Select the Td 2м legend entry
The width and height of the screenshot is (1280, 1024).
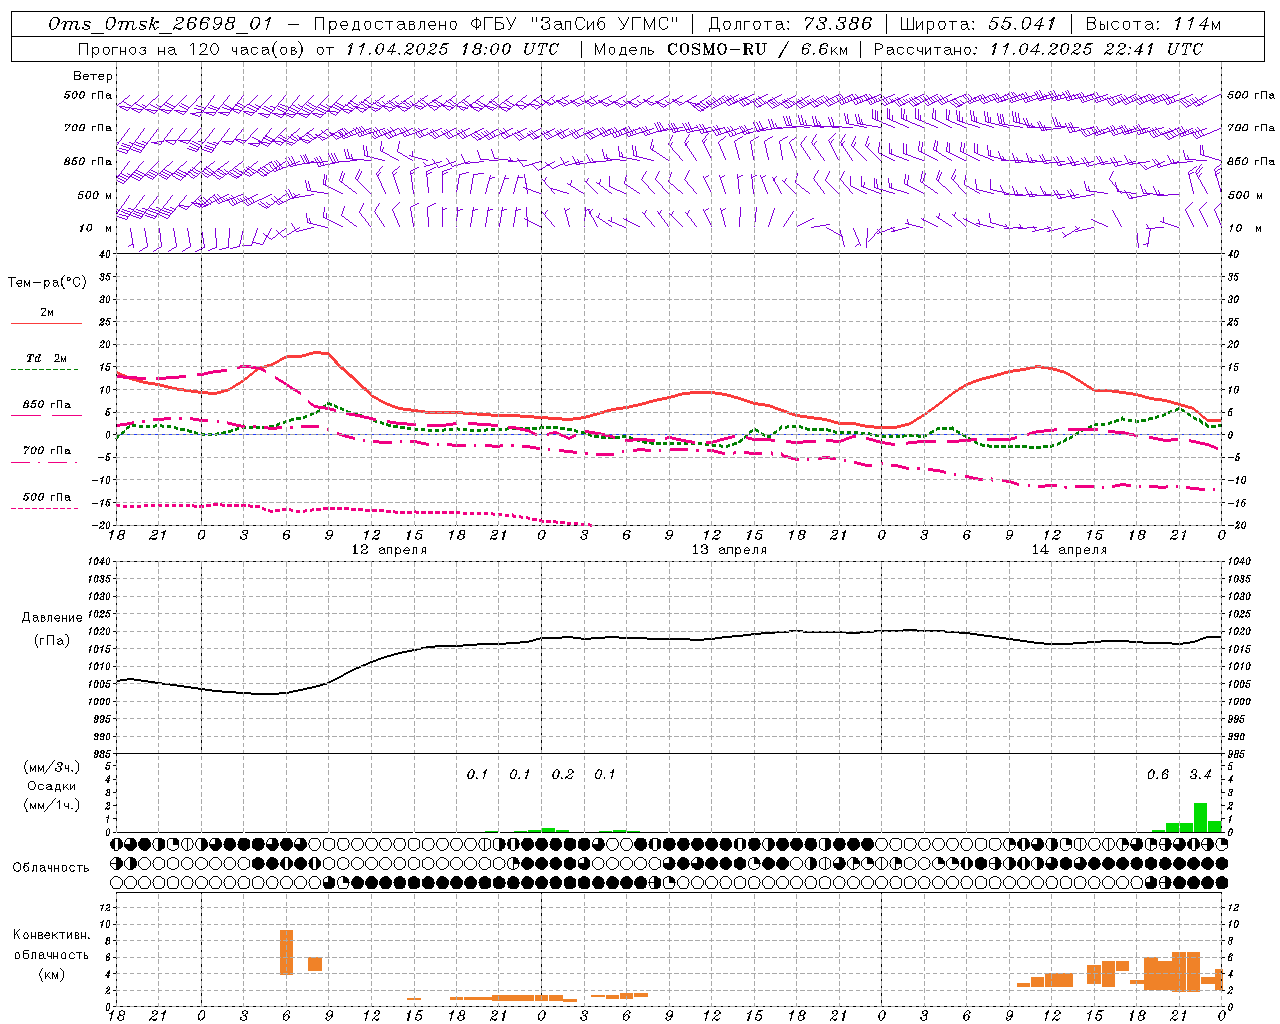click(47, 358)
